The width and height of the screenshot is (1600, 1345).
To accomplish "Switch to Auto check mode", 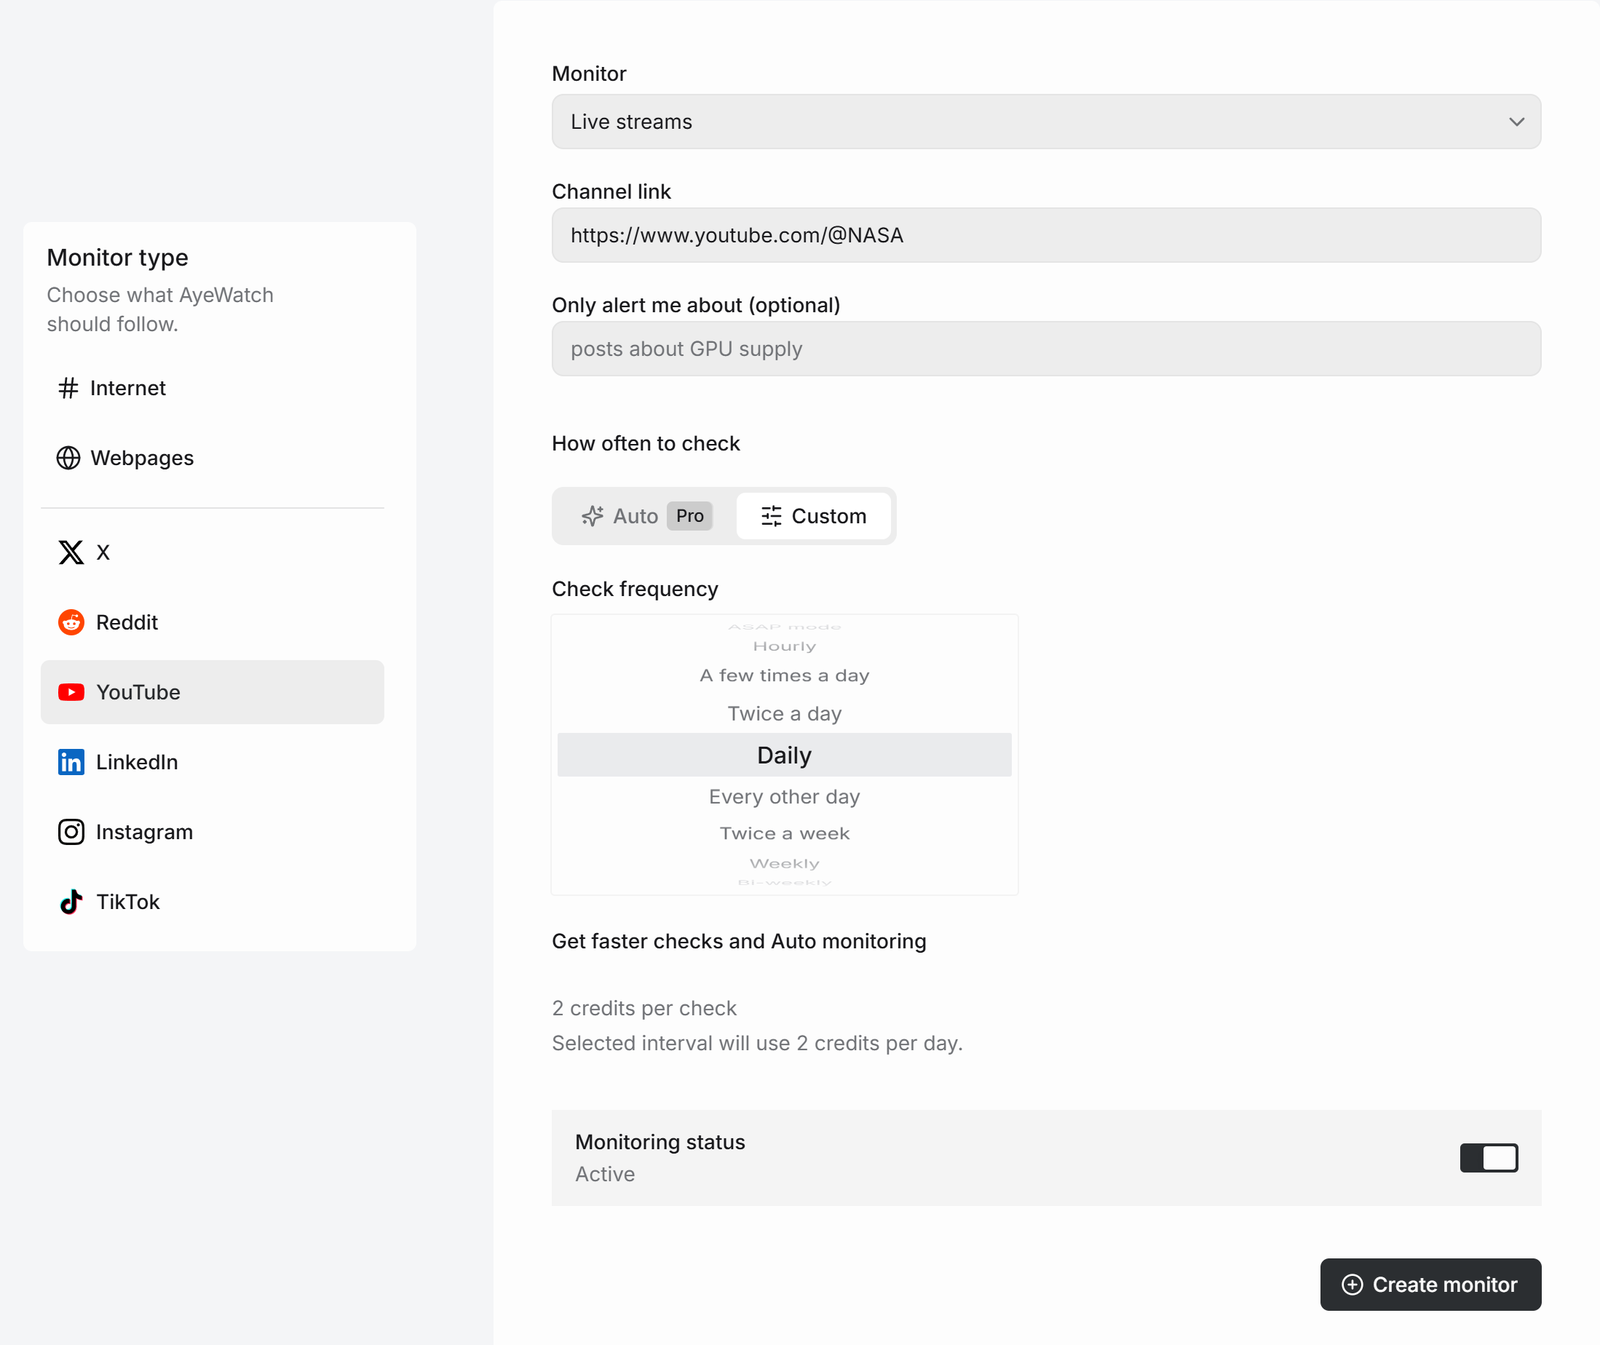I will (x=646, y=516).
